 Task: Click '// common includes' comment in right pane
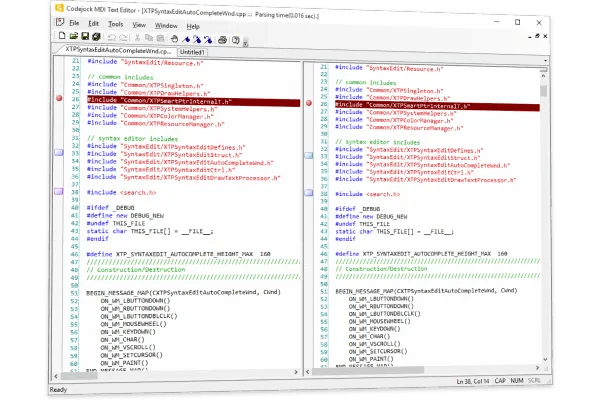pos(365,82)
